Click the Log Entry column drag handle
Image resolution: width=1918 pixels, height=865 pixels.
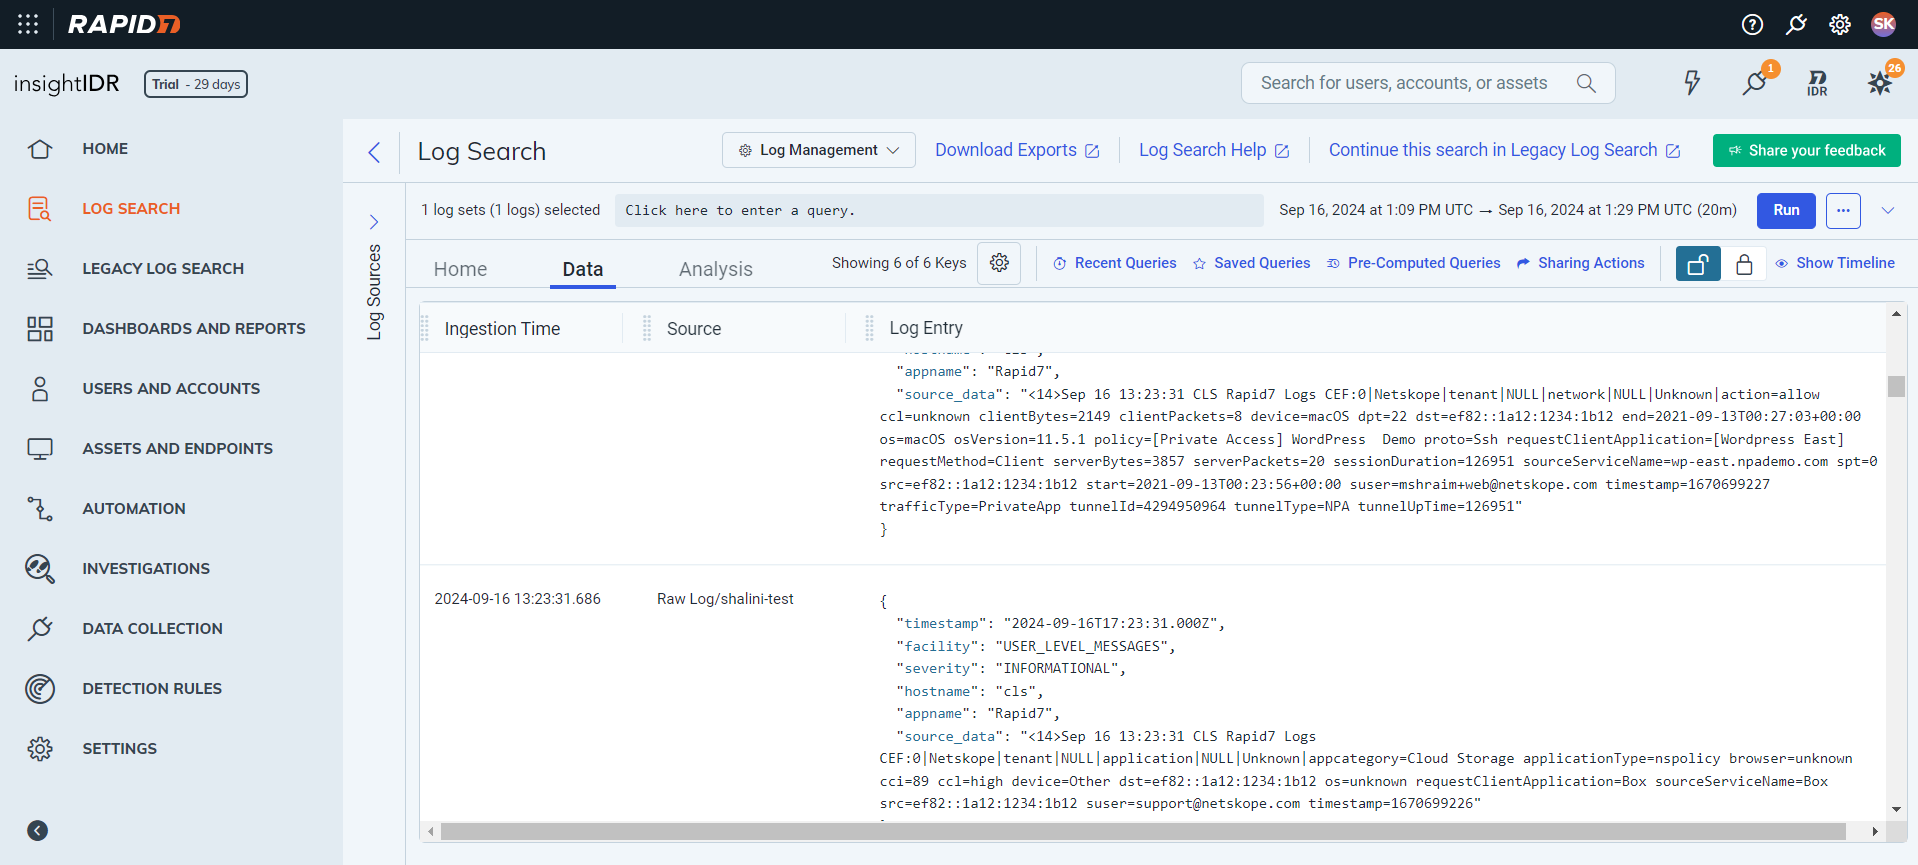click(869, 328)
